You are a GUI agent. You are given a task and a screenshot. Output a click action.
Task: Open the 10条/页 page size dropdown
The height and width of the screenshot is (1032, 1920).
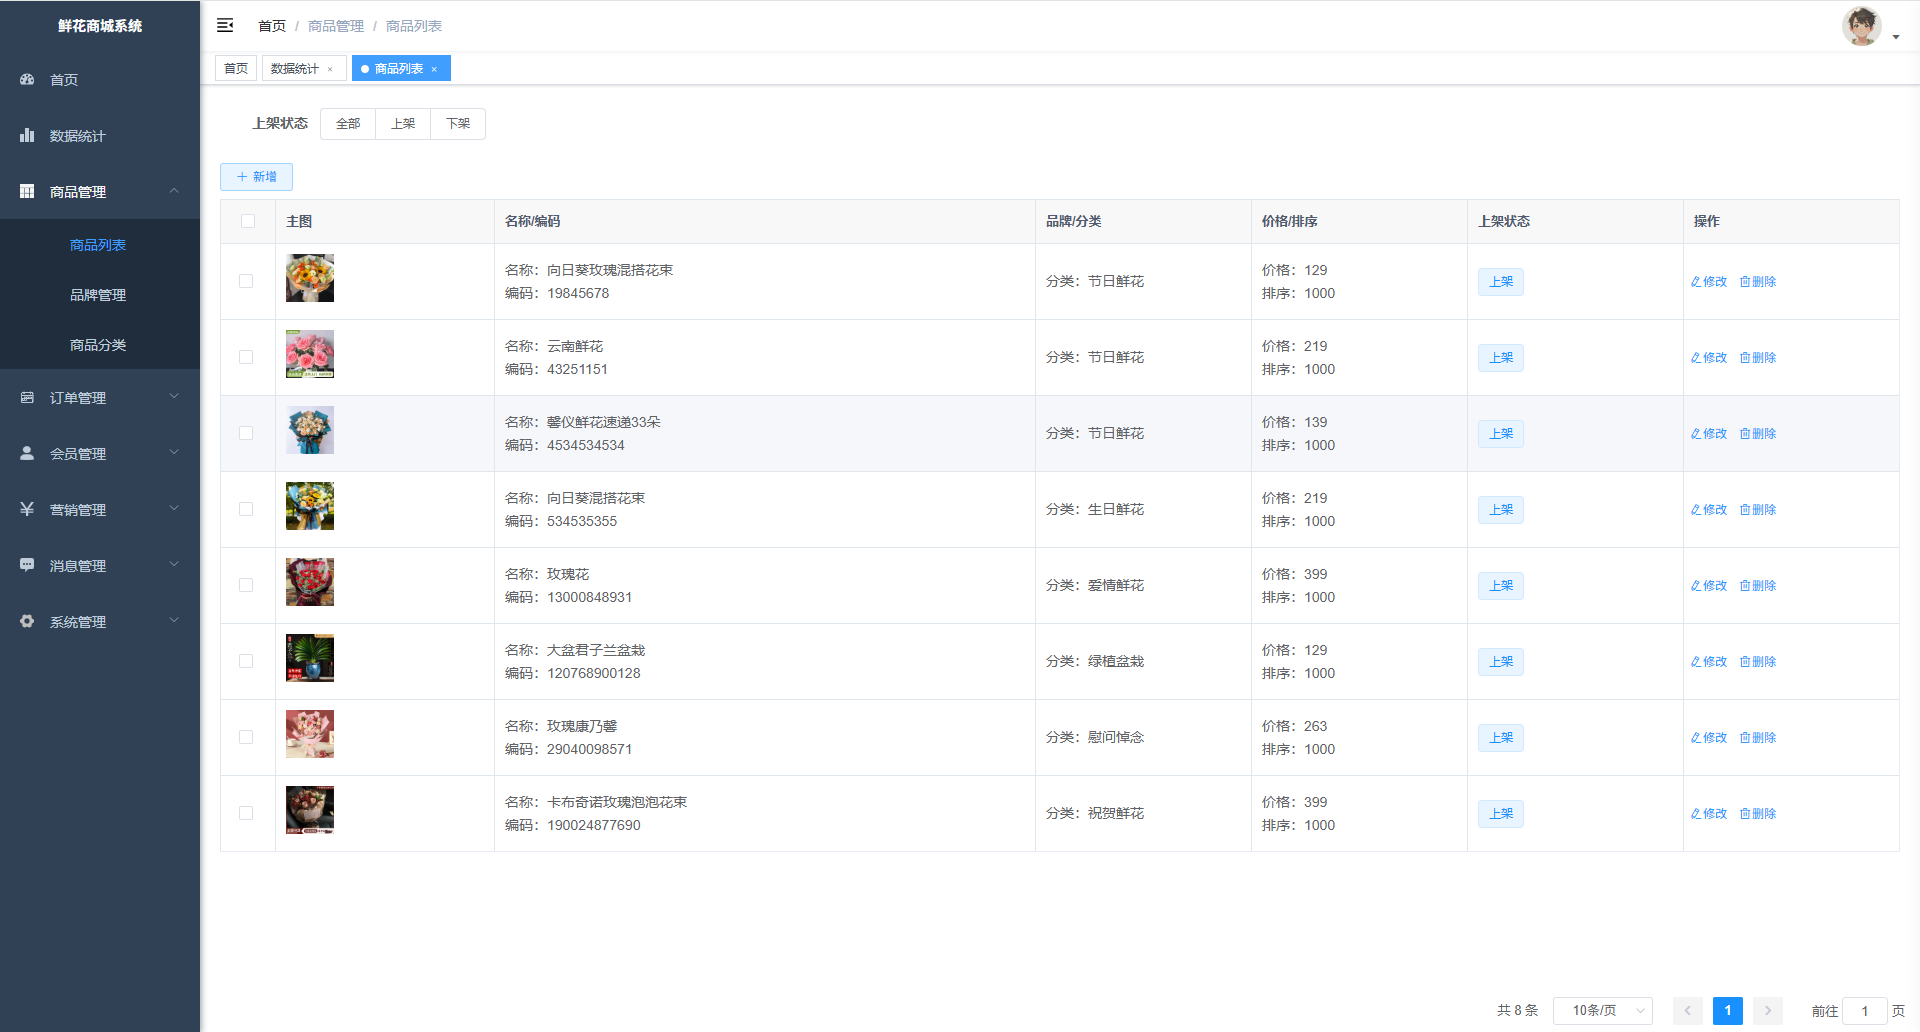[1602, 1011]
